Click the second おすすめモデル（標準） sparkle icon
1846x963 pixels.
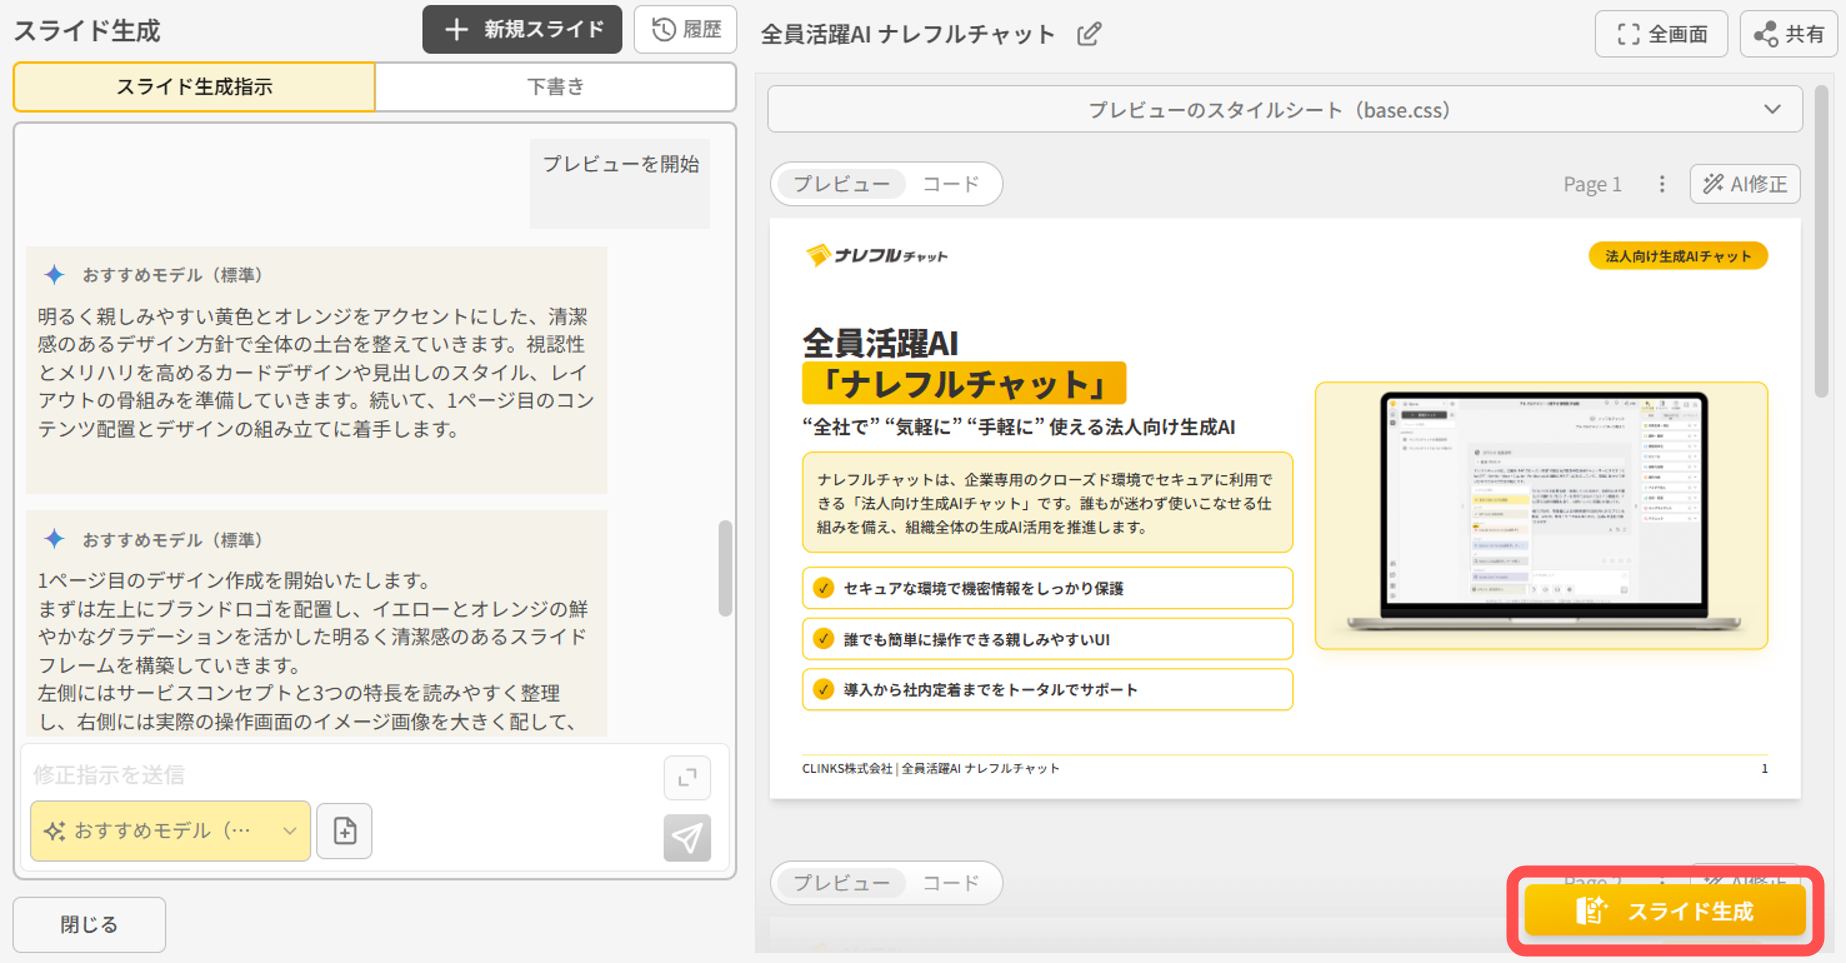[x=54, y=539]
